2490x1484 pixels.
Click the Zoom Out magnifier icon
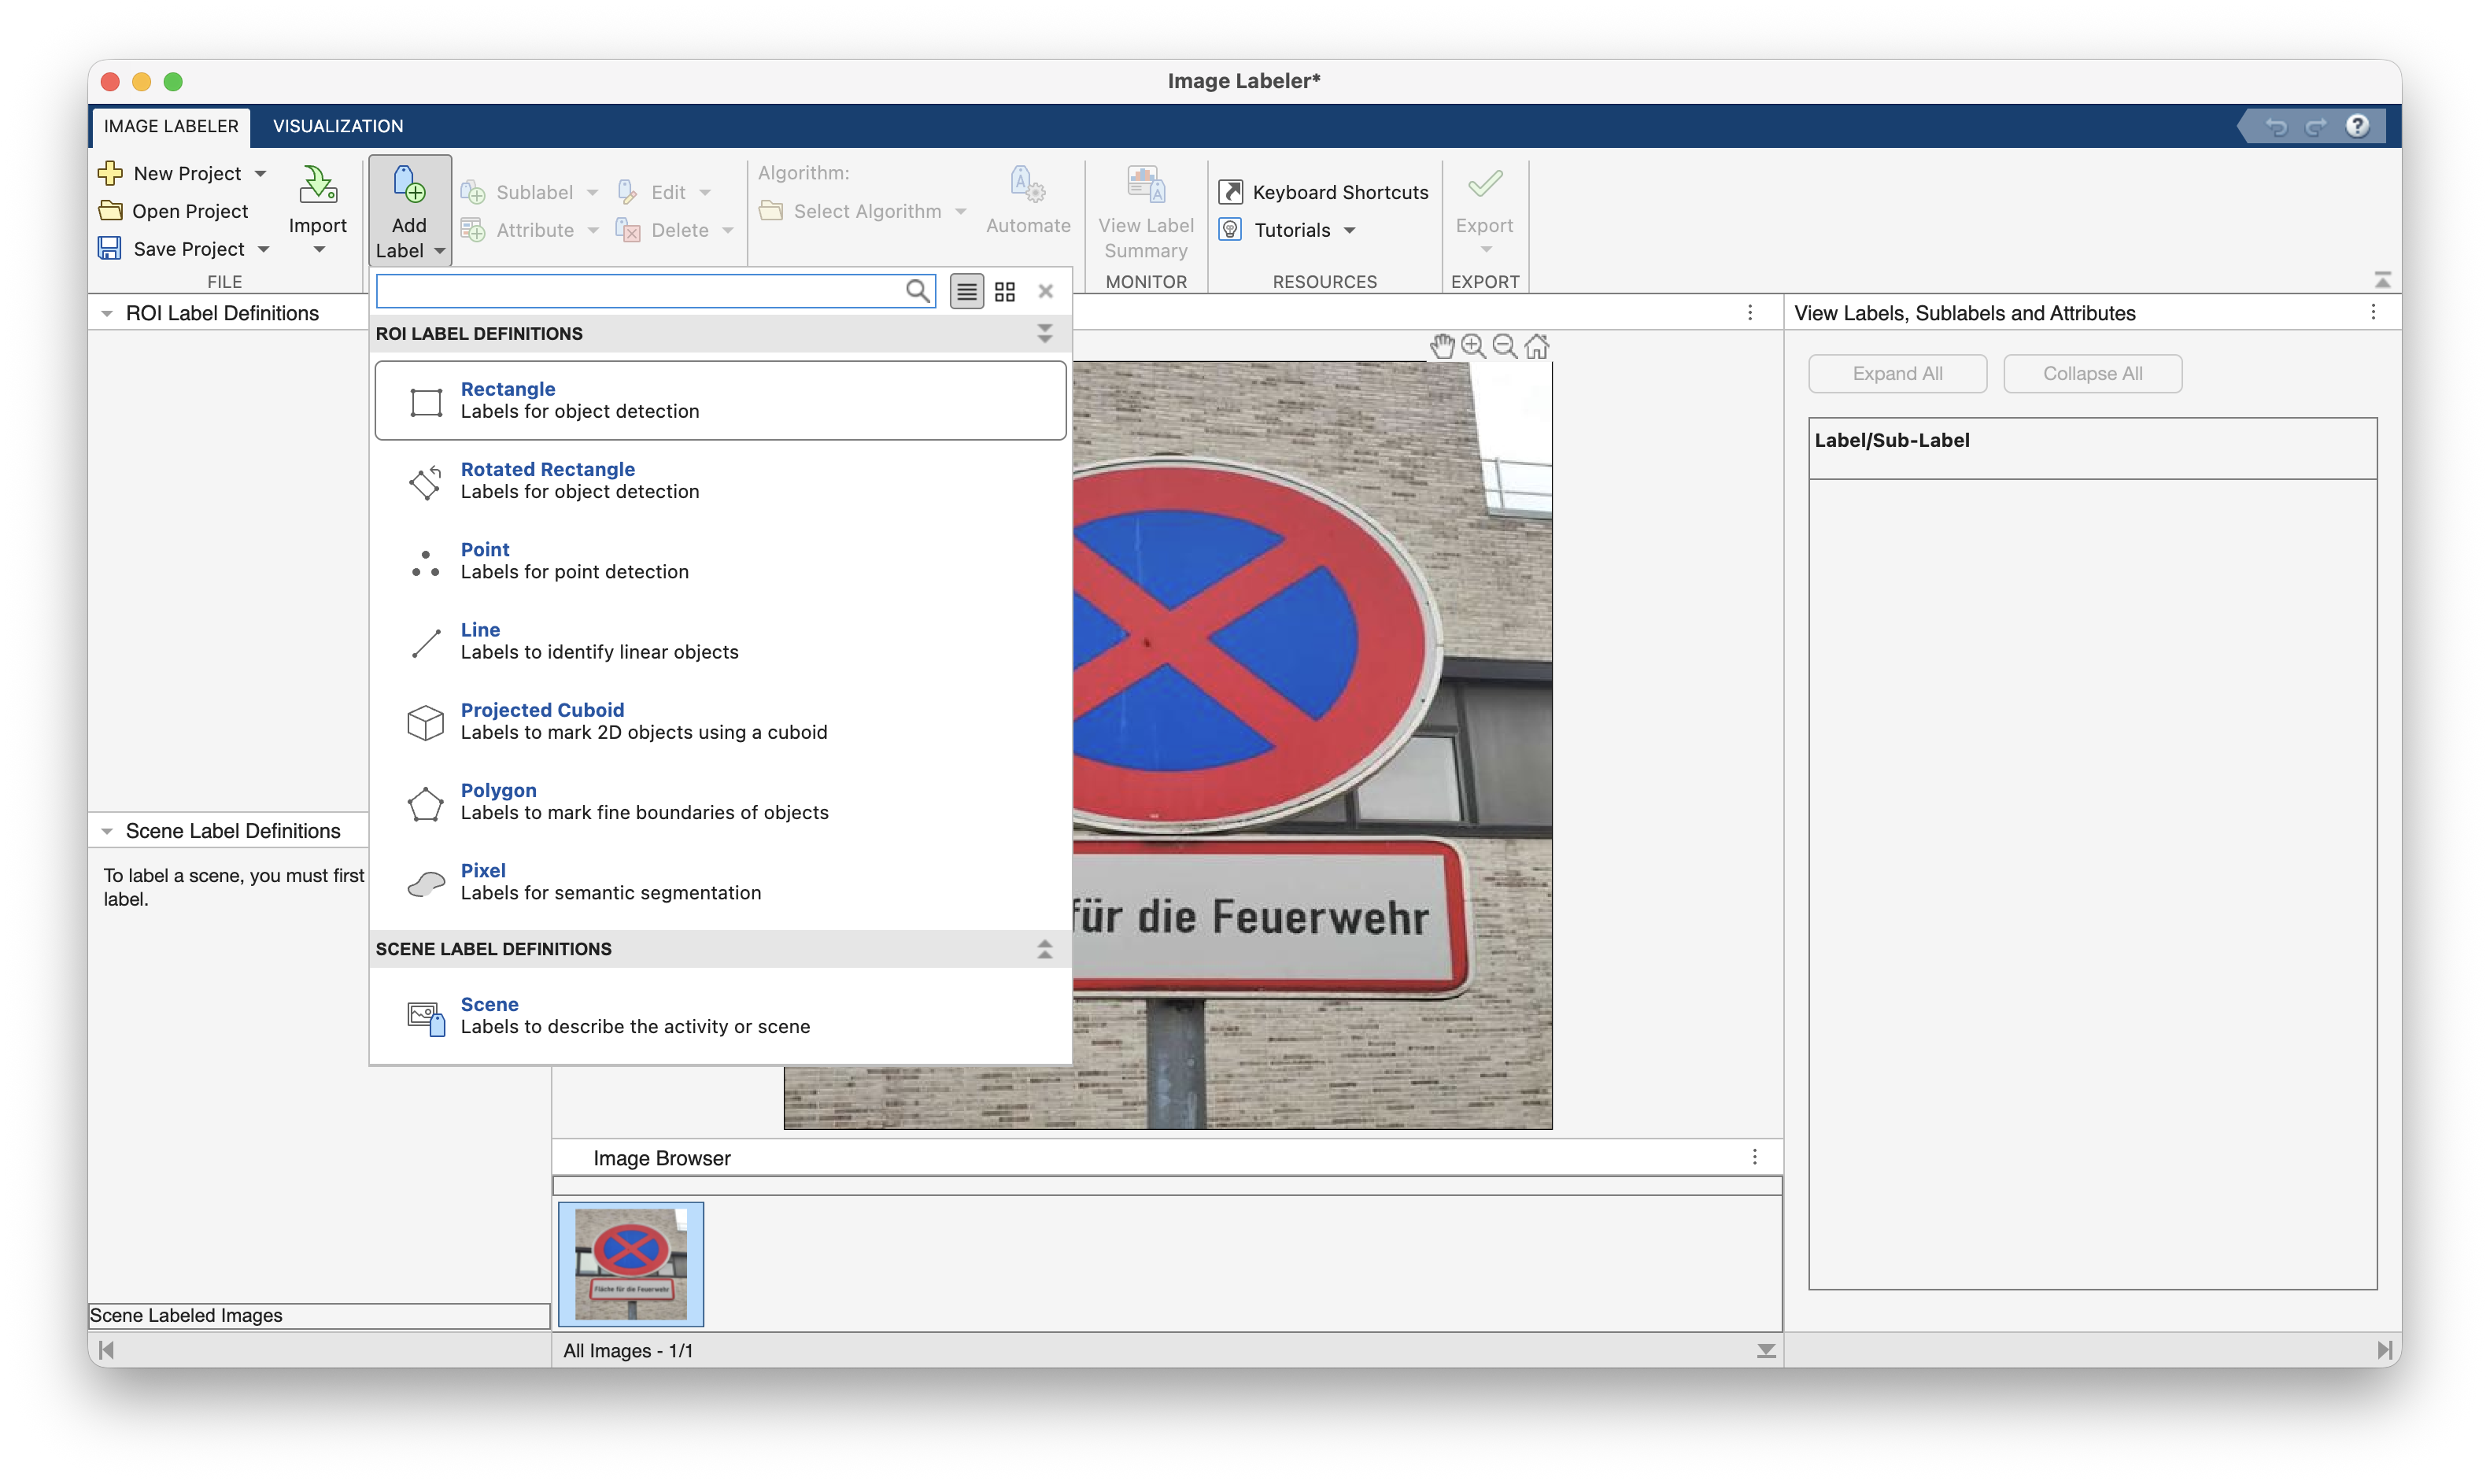coord(1504,346)
